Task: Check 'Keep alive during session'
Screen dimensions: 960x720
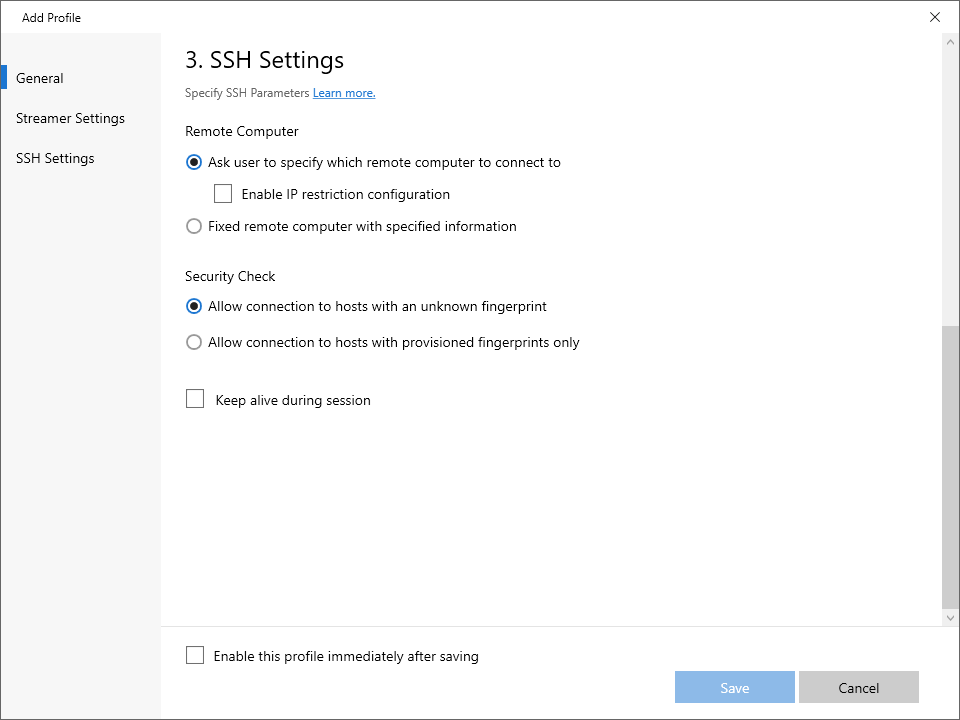Action: point(195,399)
